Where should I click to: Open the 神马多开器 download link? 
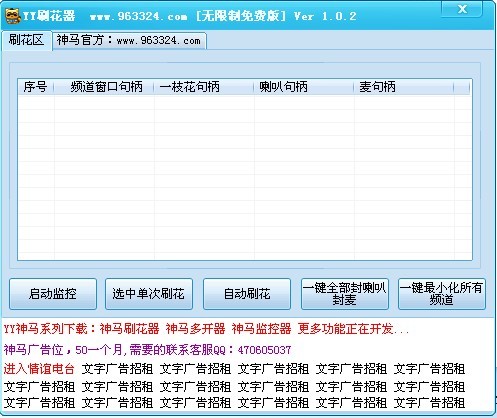pyautogui.click(x=195, y=329)
